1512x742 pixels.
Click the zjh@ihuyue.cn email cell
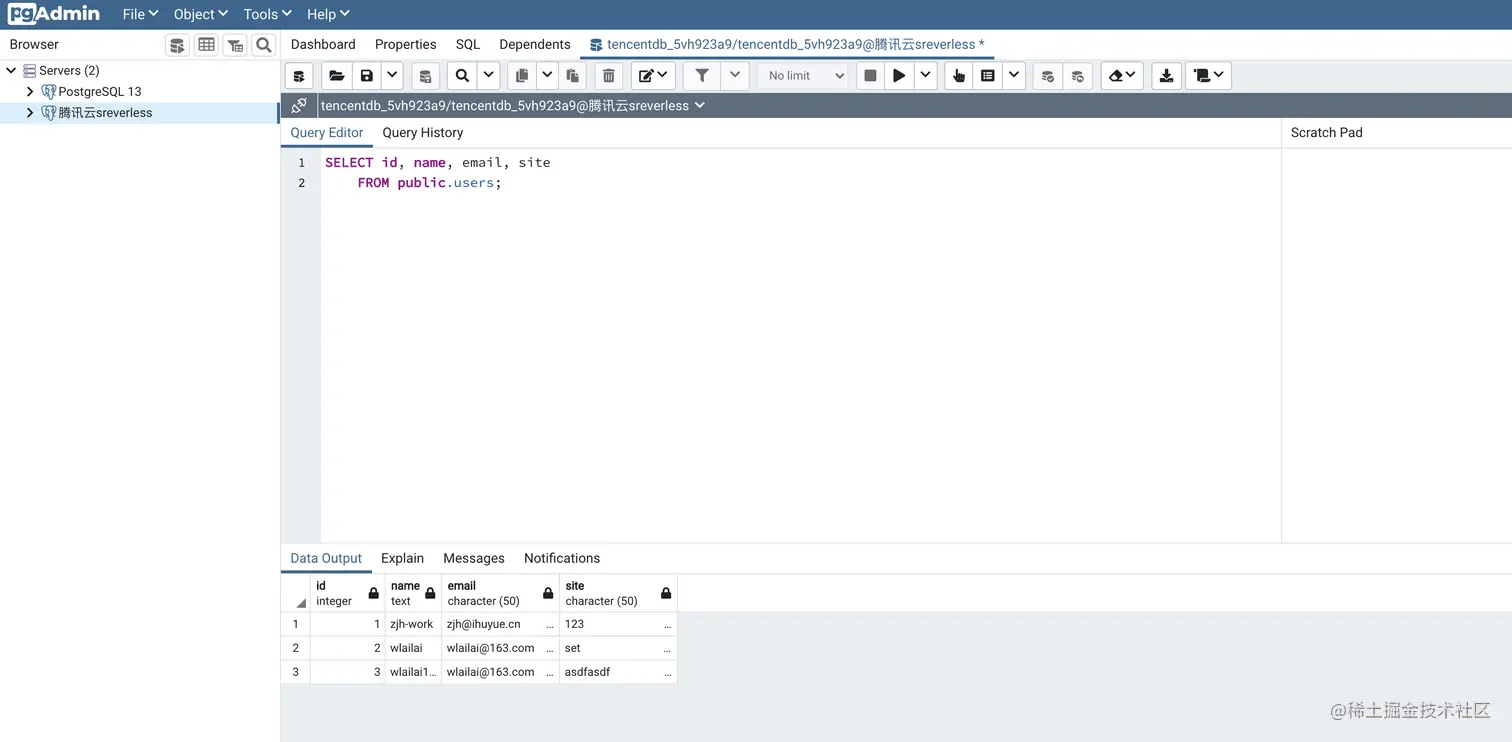click(x=500, y=624)
